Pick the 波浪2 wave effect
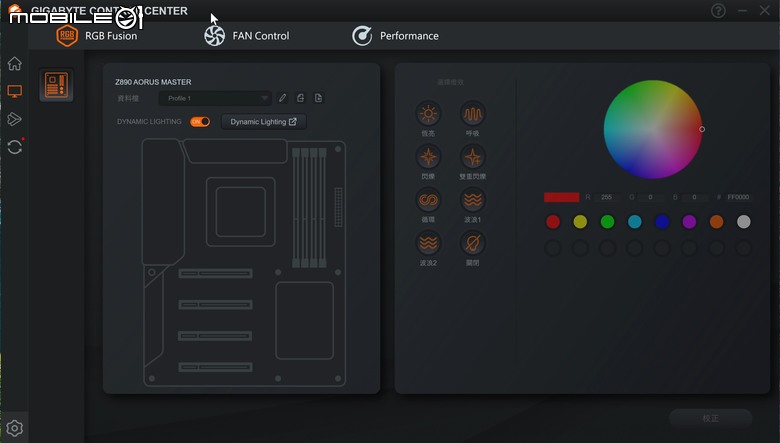This screenshot has height=443, width=780. coord(428,243)
